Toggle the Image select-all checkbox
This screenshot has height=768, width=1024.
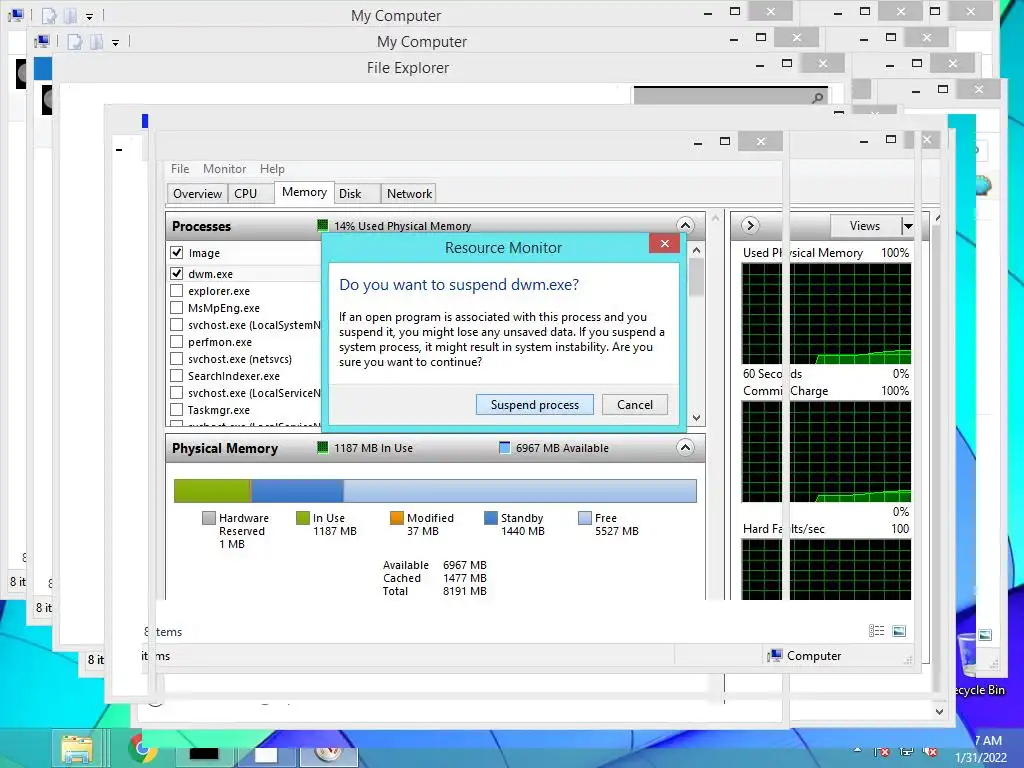click(176, 252)
